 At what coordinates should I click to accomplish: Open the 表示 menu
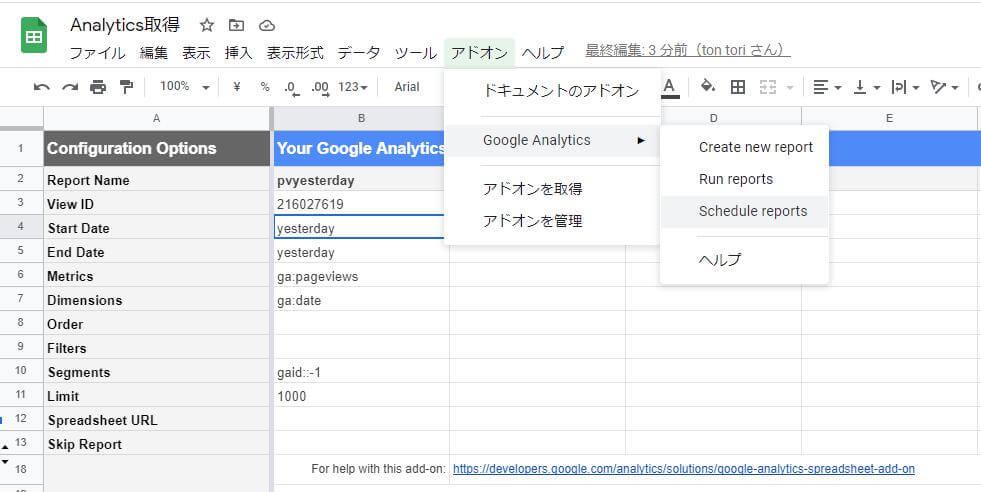coord(196,53)
